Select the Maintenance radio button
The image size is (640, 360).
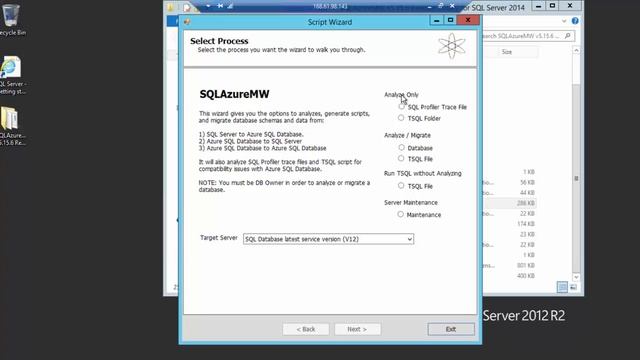[x=400, y=214]
